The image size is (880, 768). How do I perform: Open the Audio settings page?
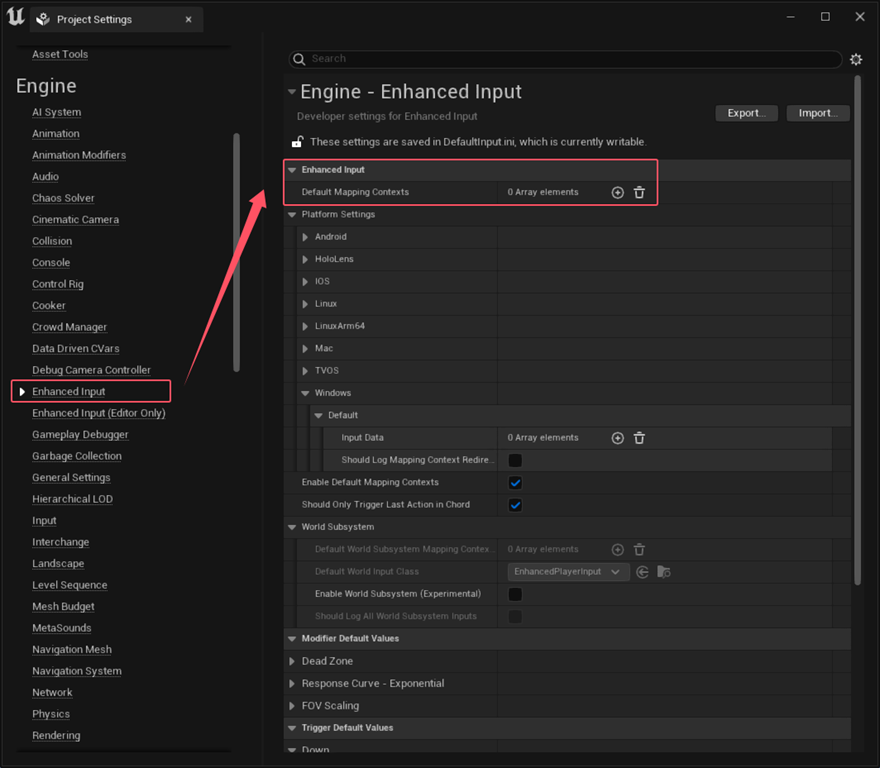[45, 177]
